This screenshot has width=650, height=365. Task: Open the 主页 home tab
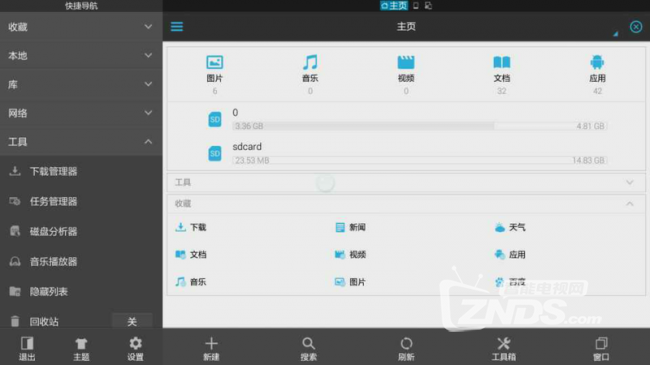394,5
